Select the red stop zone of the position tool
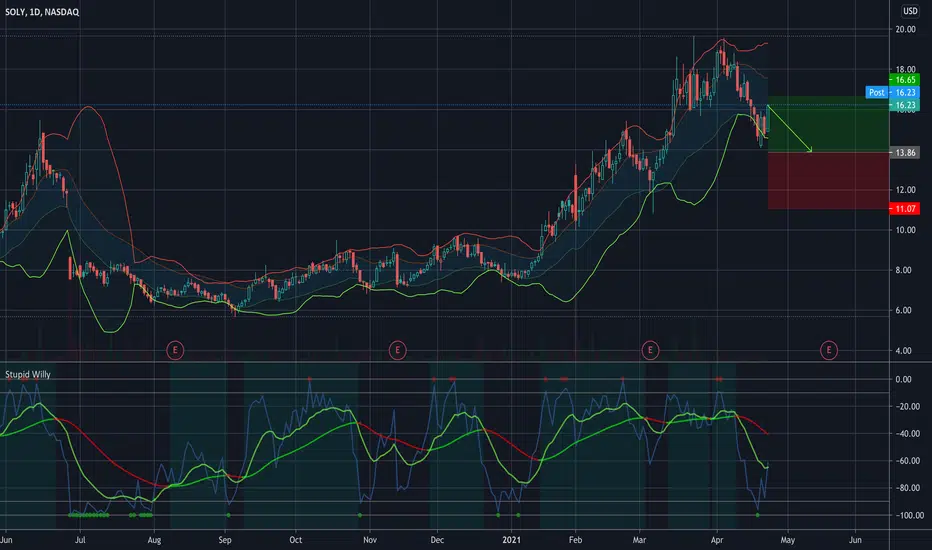This screenshot has width=932, height=550. coord(829,181)
